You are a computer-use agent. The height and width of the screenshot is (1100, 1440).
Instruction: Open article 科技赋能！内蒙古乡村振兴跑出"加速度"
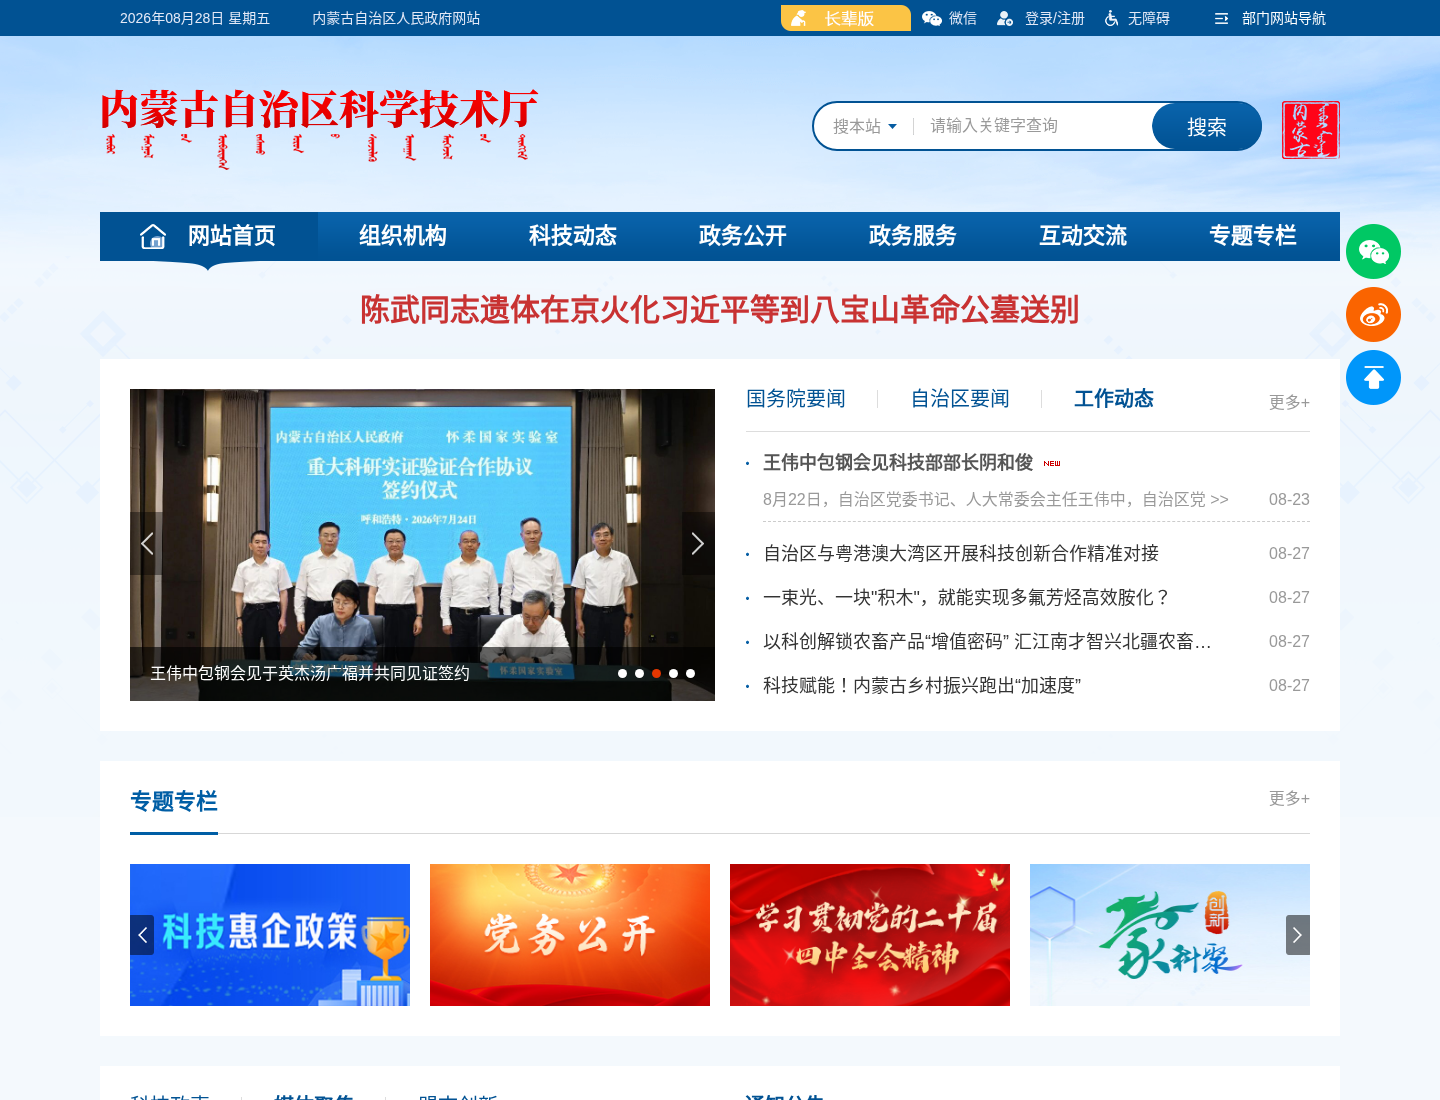coord(922,685)
